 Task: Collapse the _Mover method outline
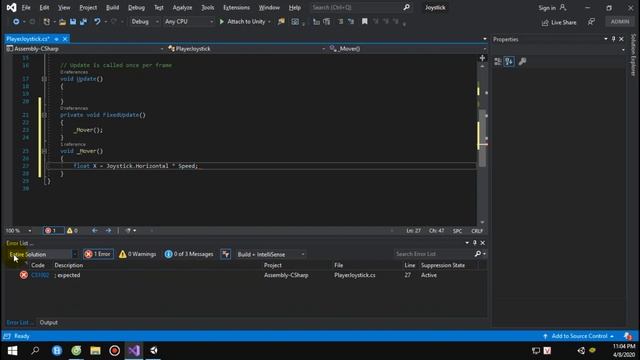point(44,151)
